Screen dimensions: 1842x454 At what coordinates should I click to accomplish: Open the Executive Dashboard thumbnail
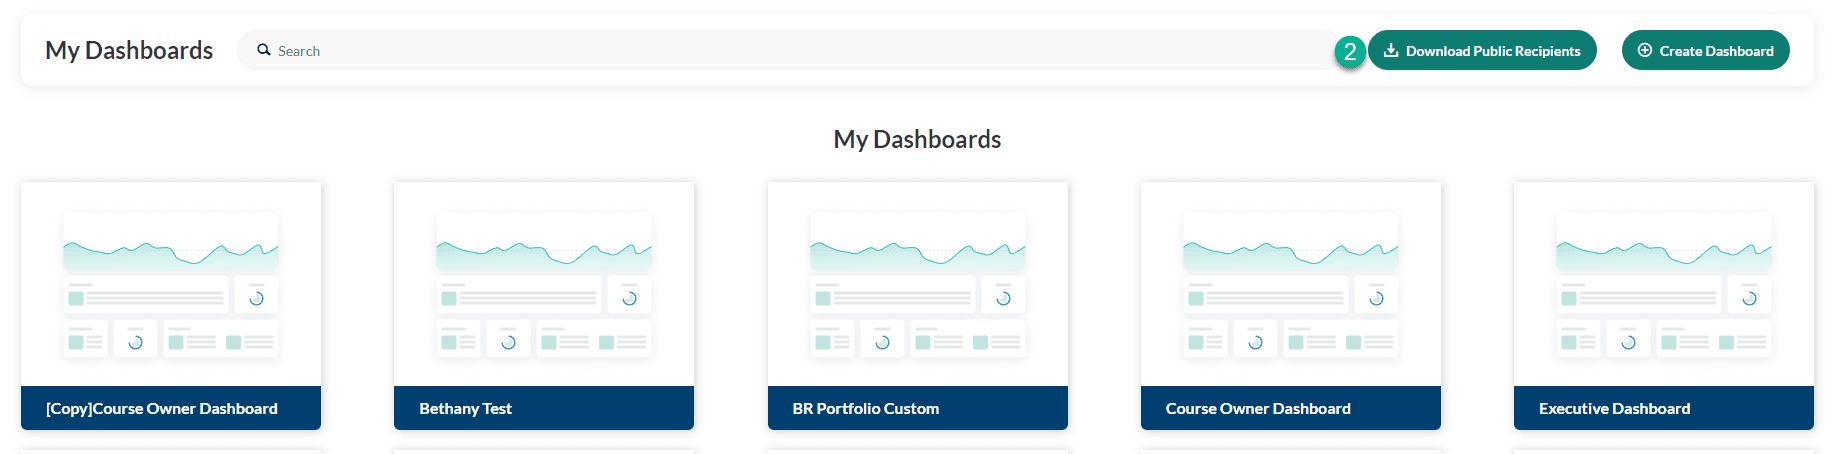point(1663,285)
